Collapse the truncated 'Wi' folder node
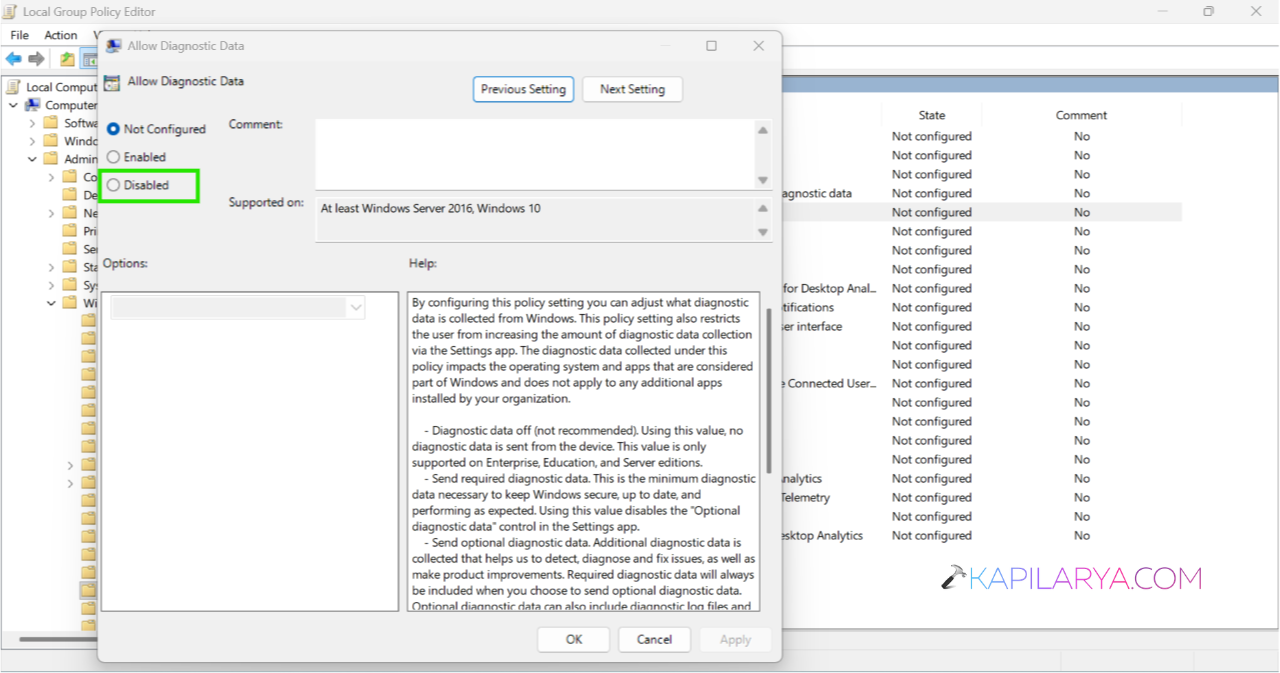 point(51,303)
